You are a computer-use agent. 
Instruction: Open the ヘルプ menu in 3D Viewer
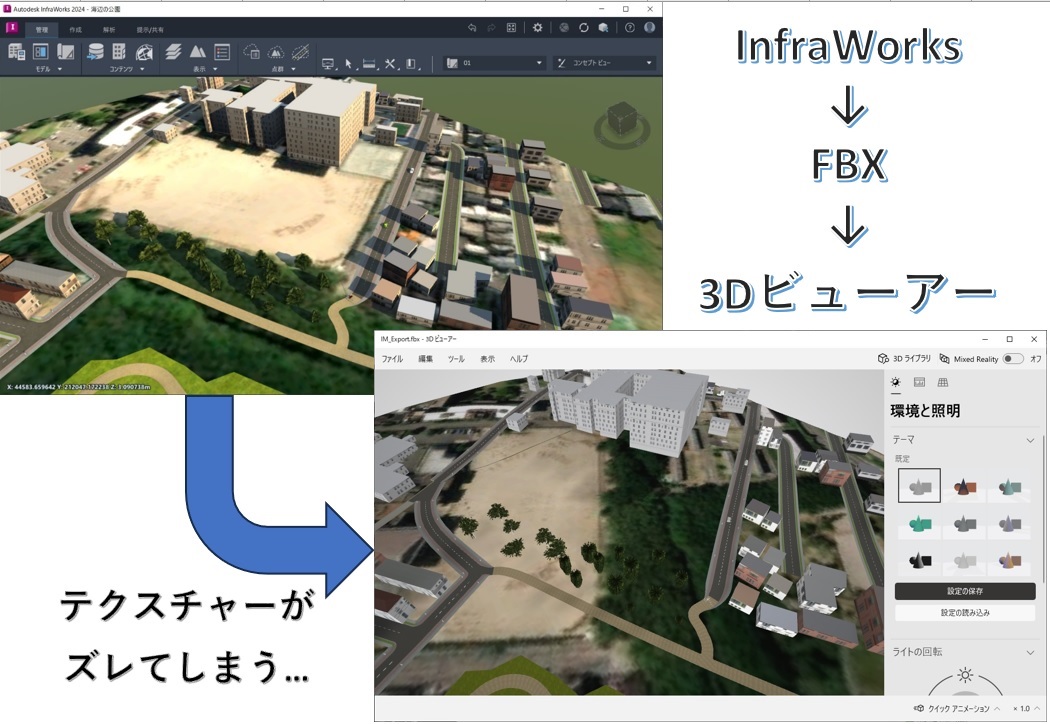[x=519, y=359]
